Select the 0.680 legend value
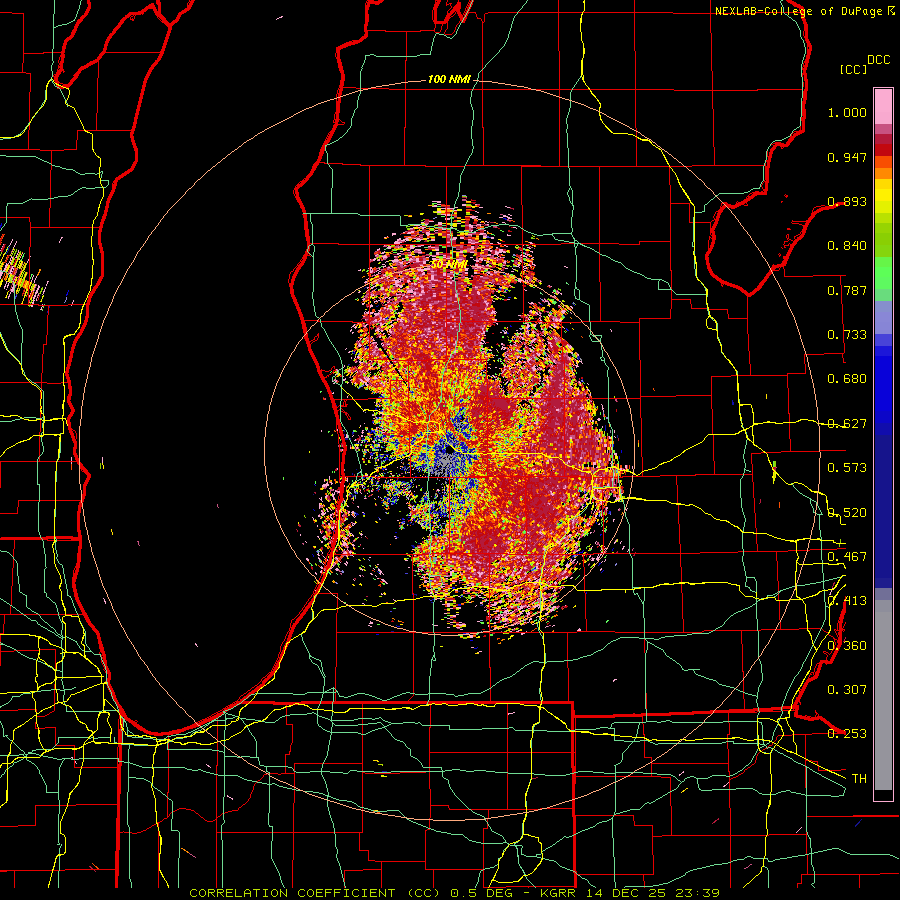The height and width of the screenshot is (900, 900). coord(847,379)
